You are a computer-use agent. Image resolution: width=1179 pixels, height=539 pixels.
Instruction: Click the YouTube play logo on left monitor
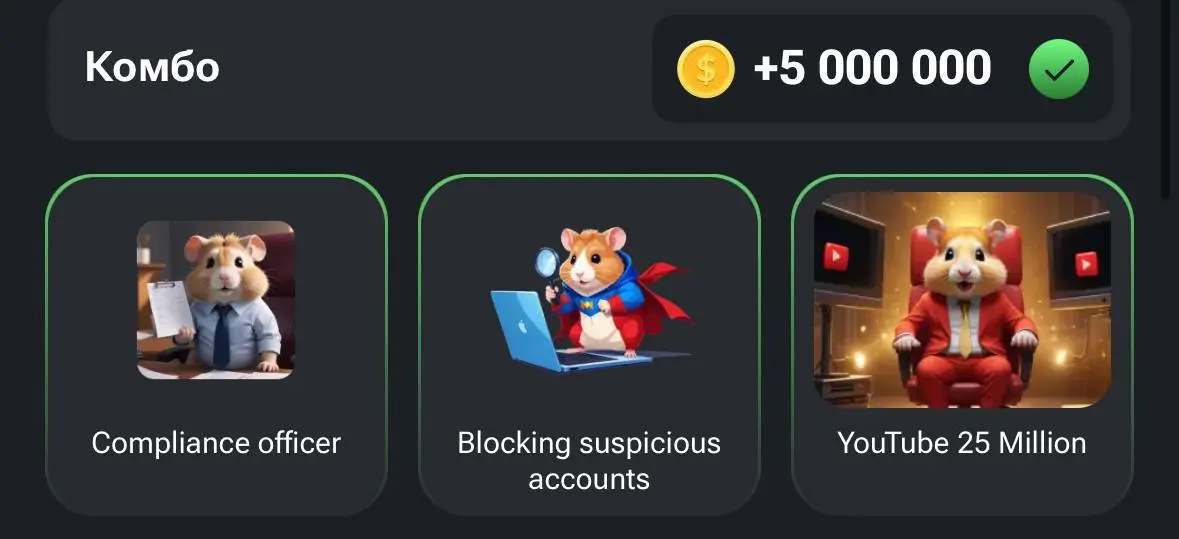coord(835,258)
